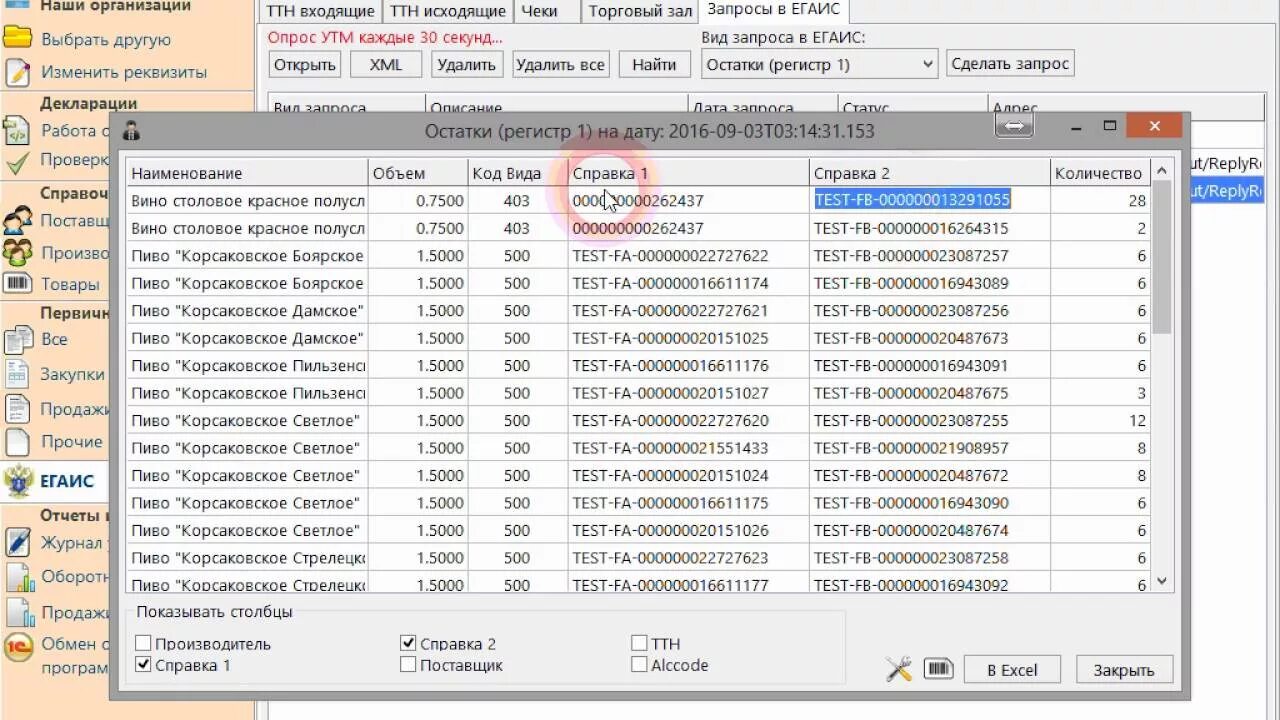Viewport: 1280px width, 720px height.
Task: Sort by Код Вида column header
Action: [x=518, y=173]
